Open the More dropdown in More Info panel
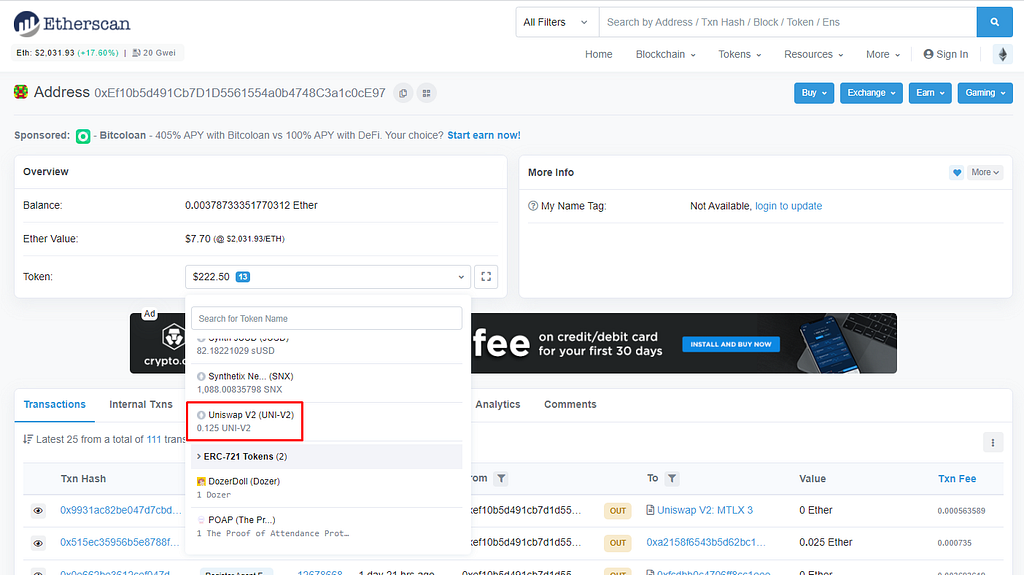The image size is (1024, 575). (x=985, y=172)
